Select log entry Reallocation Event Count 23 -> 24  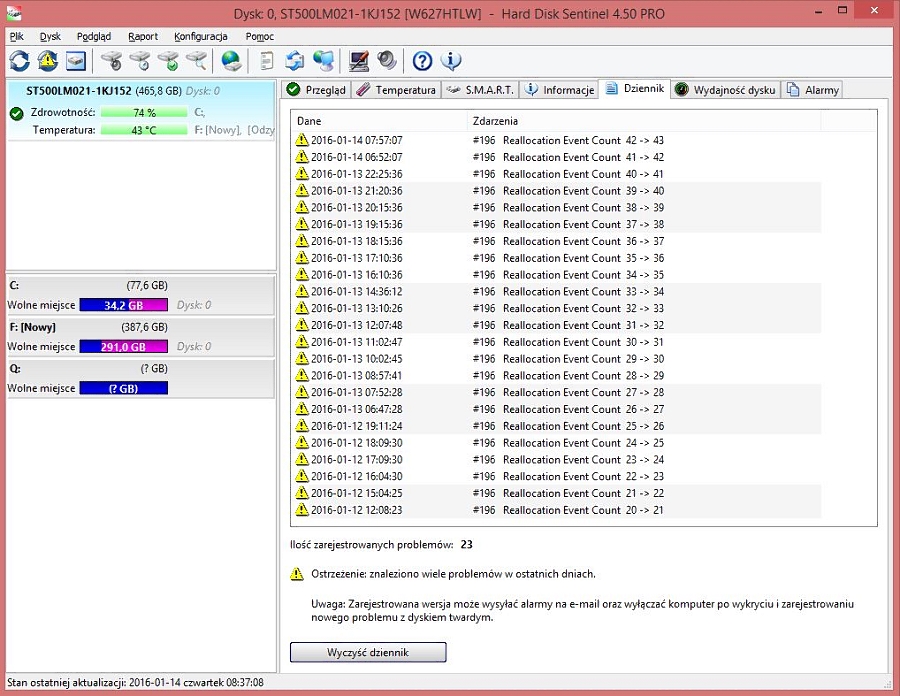(x=557, y=460)
